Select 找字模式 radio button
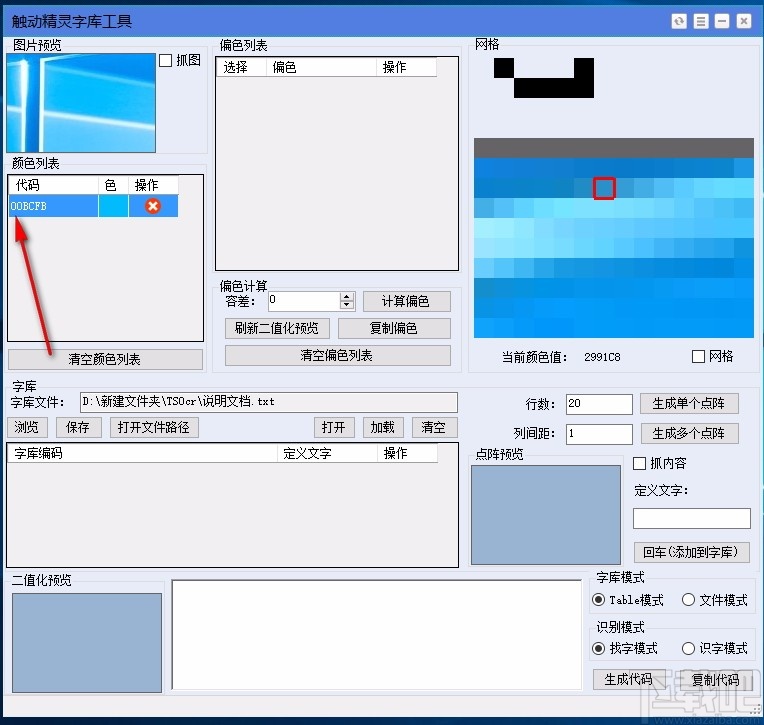The width and height of the screenshot is (764, 725). (x=598, y=649)
